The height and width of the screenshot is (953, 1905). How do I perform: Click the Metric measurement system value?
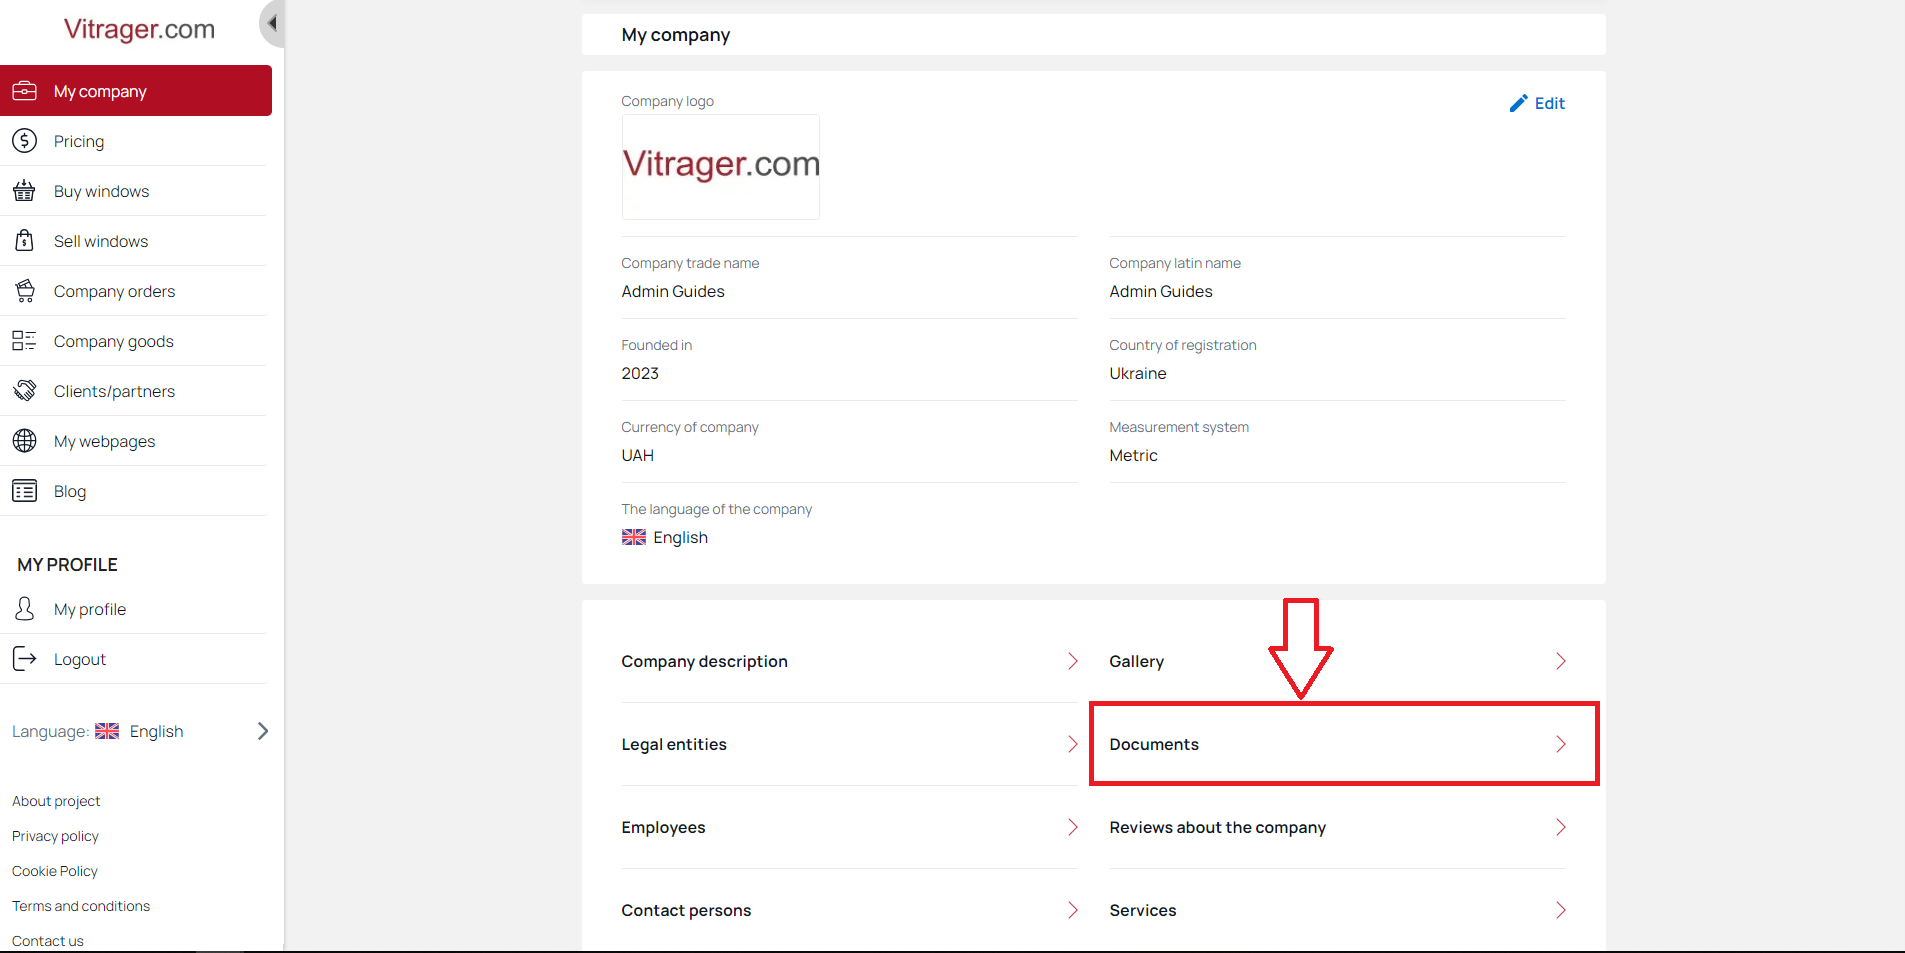click(x=1133, y=455)
